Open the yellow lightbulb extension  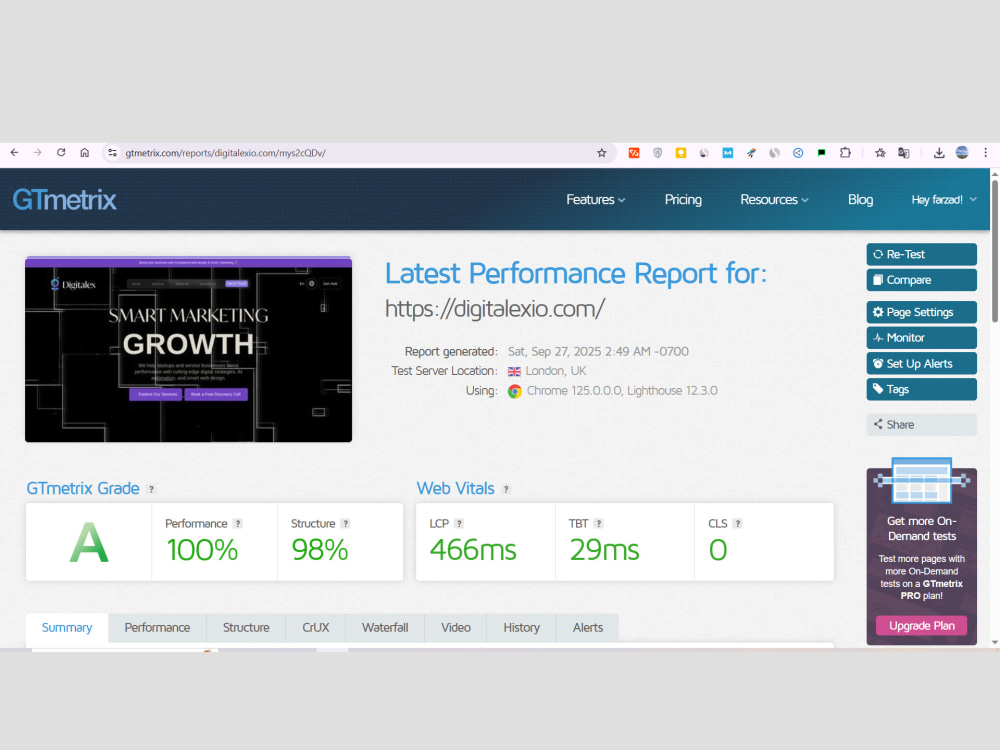pos(681,153)
